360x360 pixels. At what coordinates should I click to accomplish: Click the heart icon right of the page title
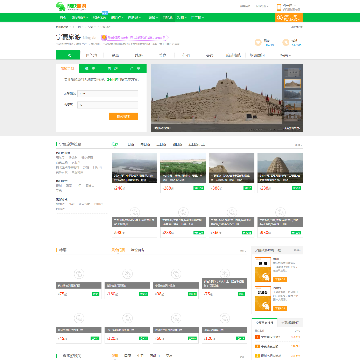click(258, 42)
